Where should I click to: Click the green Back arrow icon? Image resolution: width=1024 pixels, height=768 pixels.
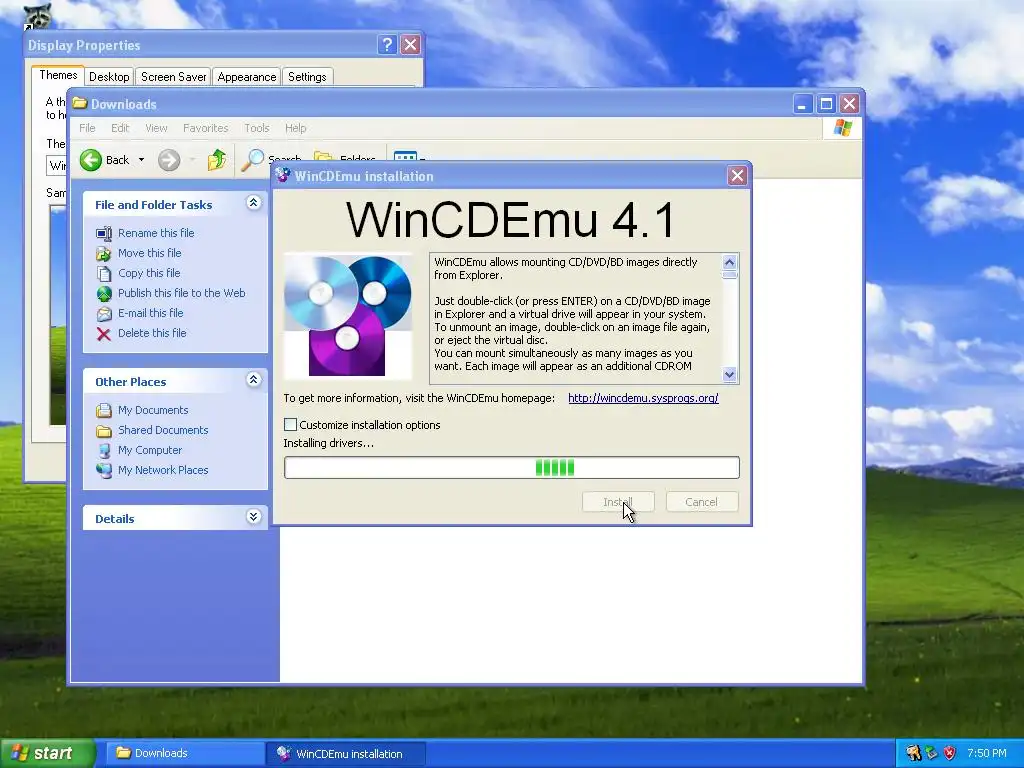click(x=91, y=160)
